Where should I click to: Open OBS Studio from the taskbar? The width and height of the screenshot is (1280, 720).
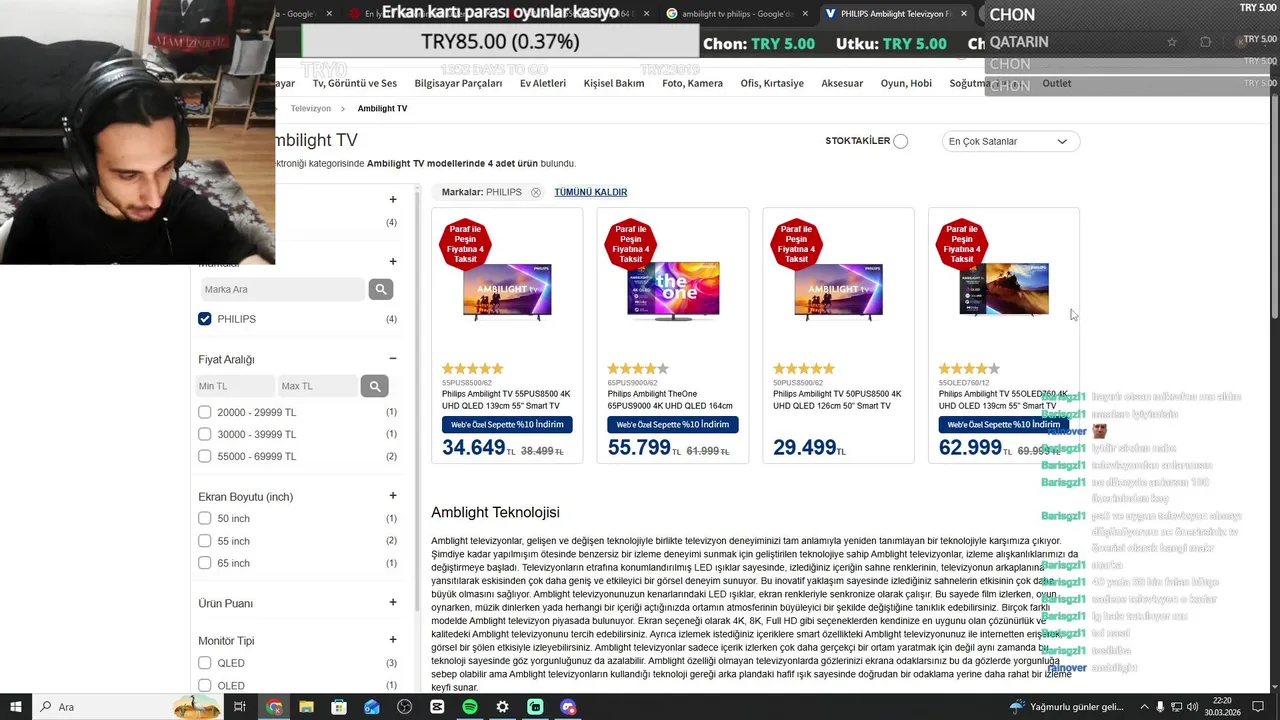point(404,707)
